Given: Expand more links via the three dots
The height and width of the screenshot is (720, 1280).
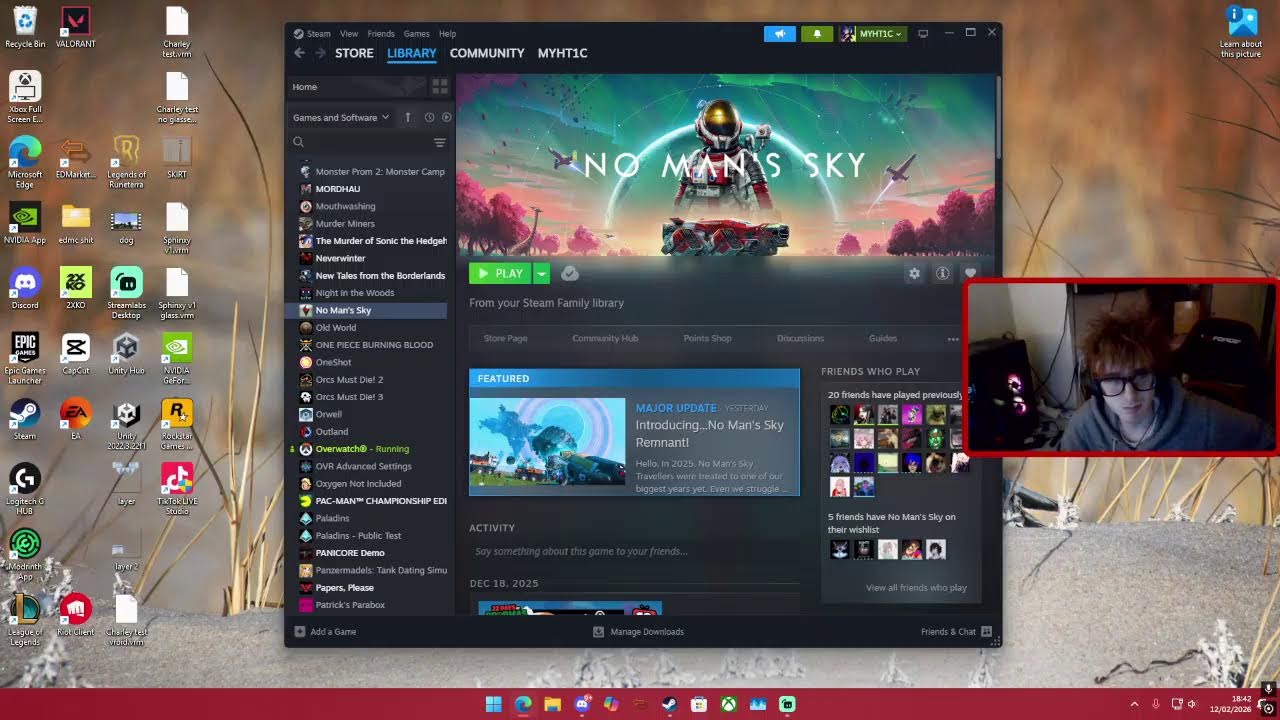Looking at the screenshot, I should coord(953,339).
